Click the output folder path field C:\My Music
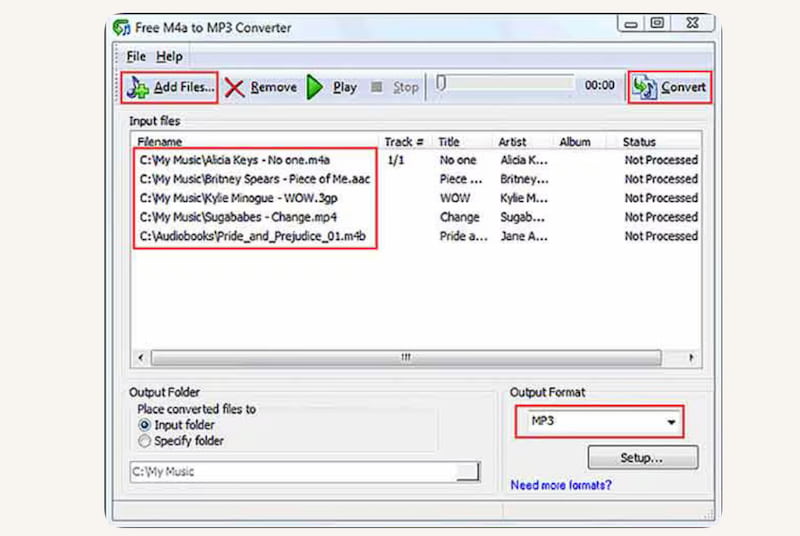 pos(293,472)
